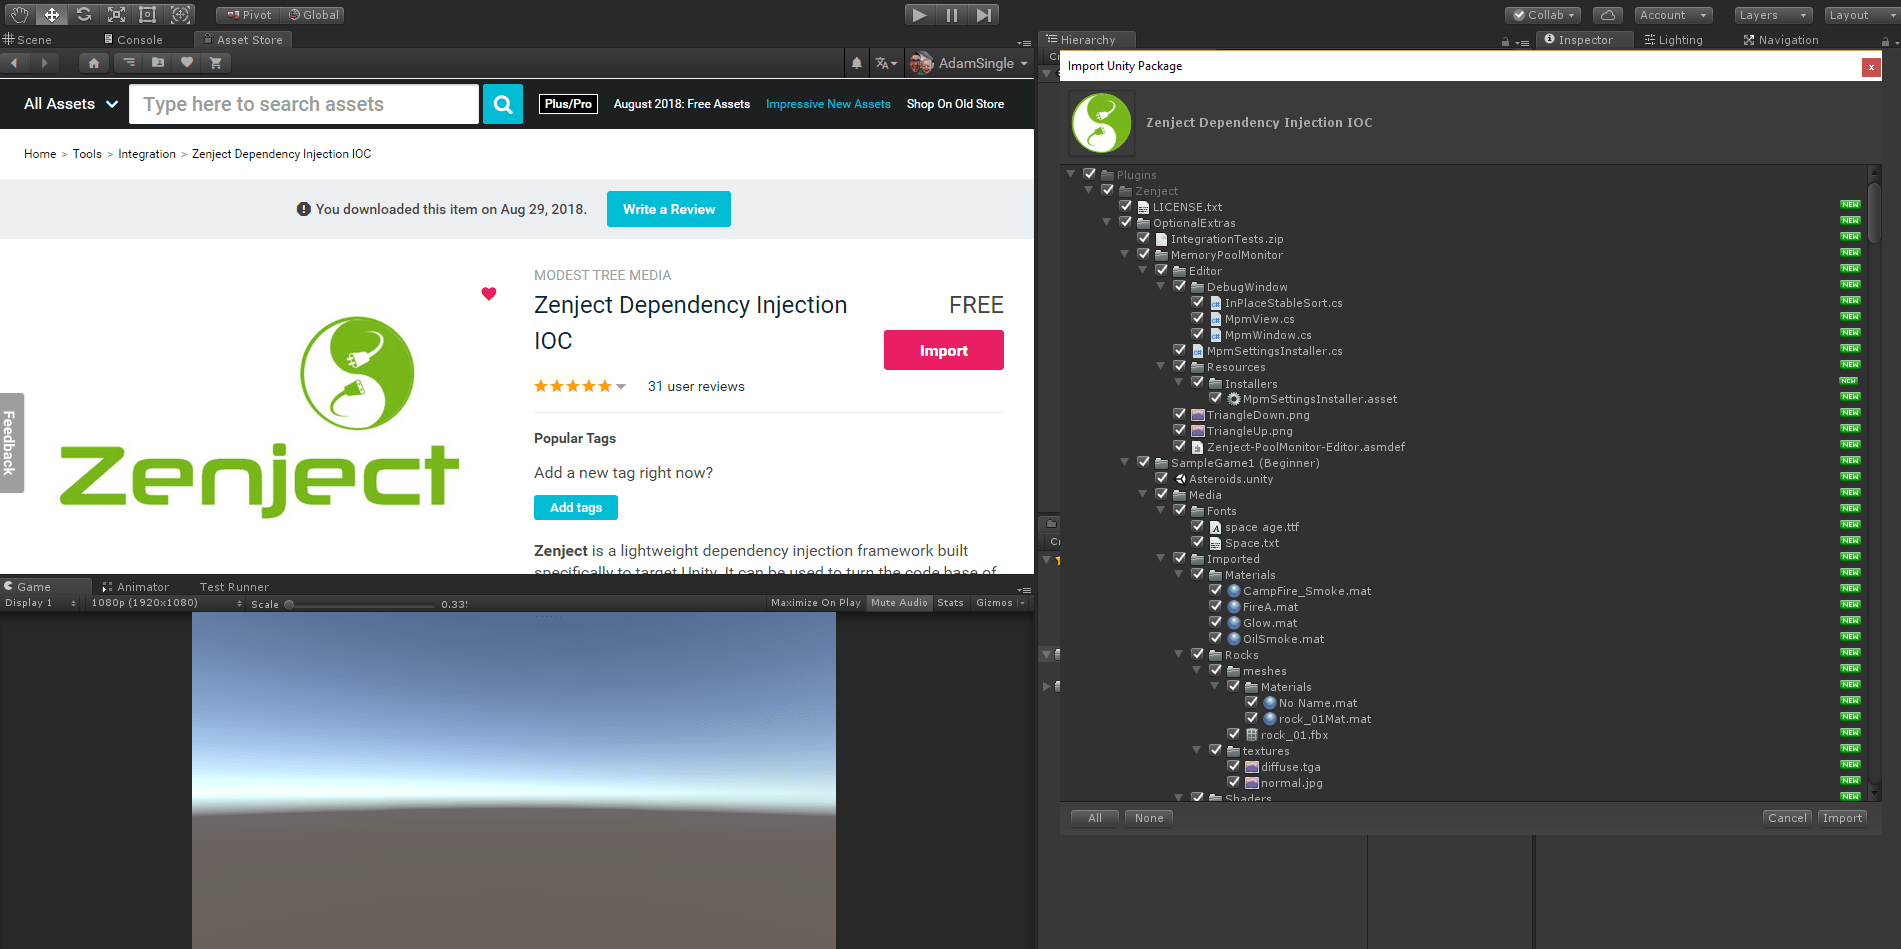This screenshot has width=1901, height=949.
Task: Collapse the Zenject folder in import tree
Action: coord(1088,190)
